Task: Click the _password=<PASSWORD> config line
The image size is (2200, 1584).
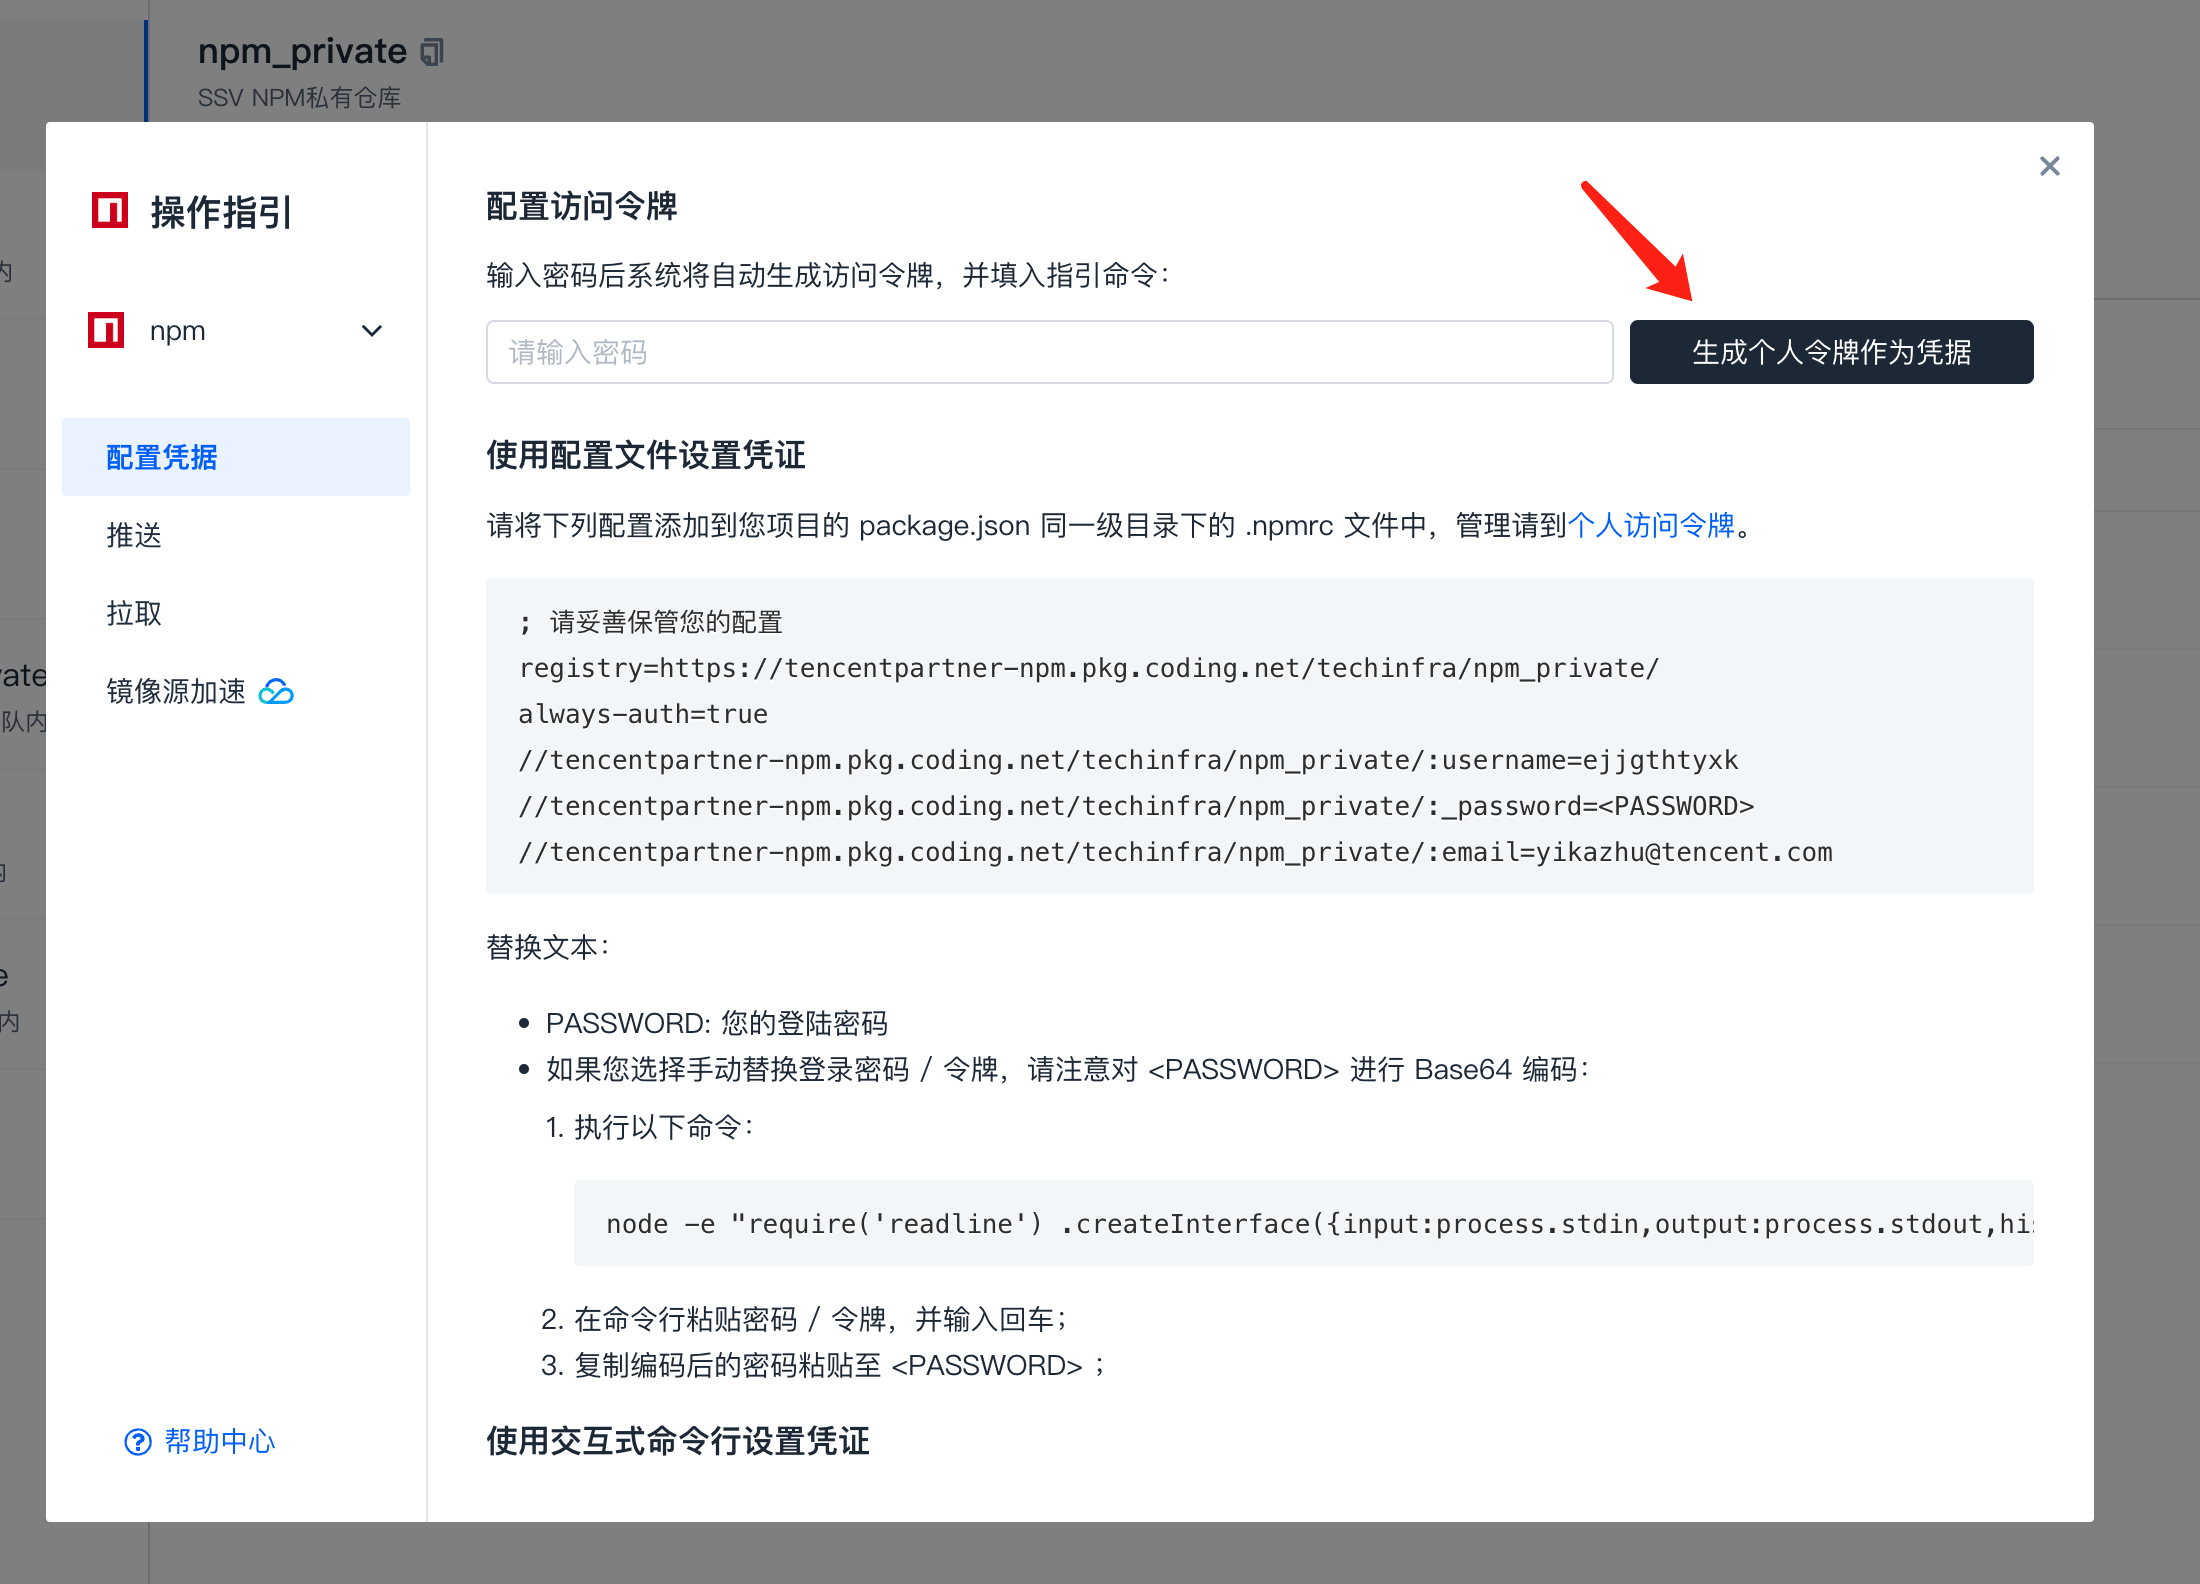Action: point(1136,806)
